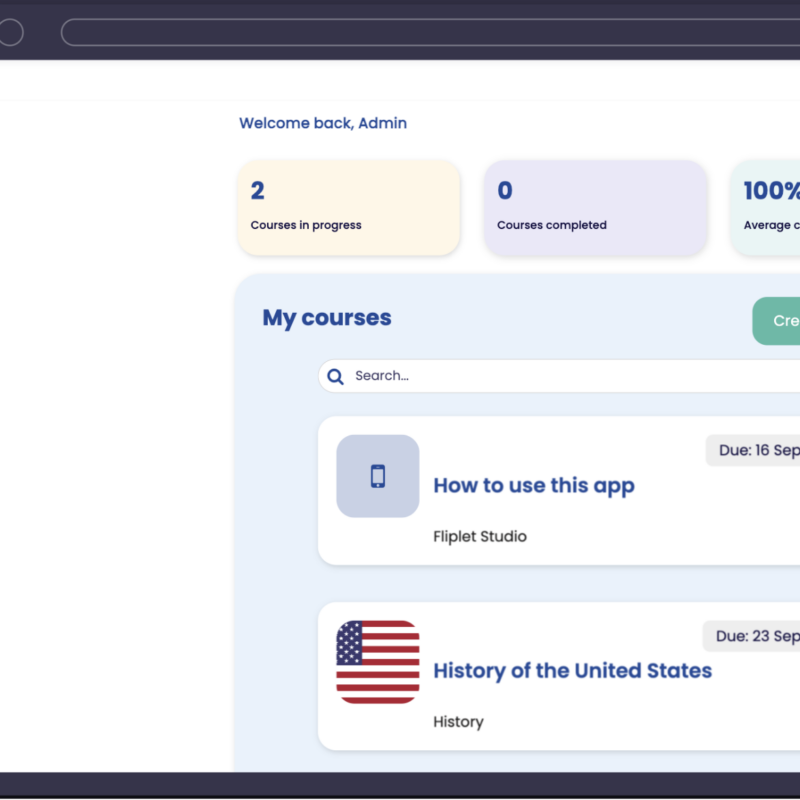Click the phone icon thumbnail for How to use this app

point(378,476)
